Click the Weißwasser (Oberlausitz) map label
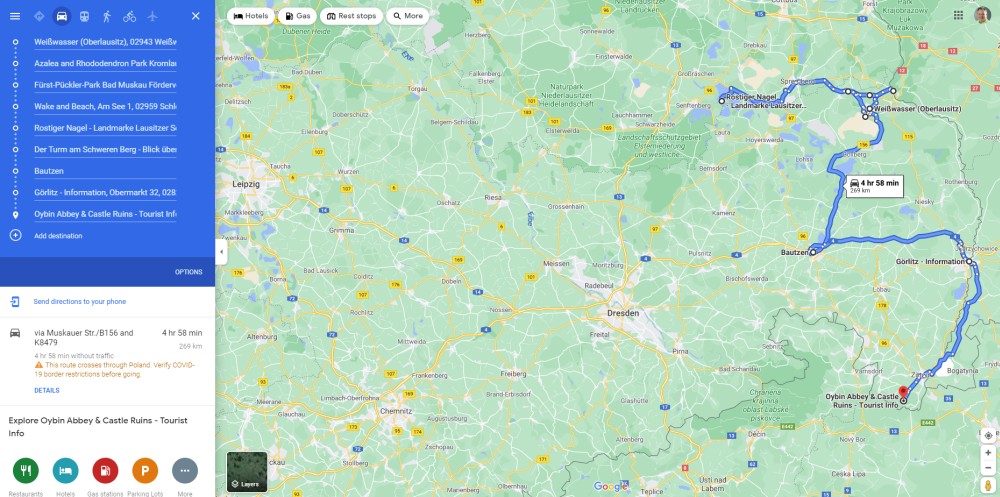 pos(917,109)
